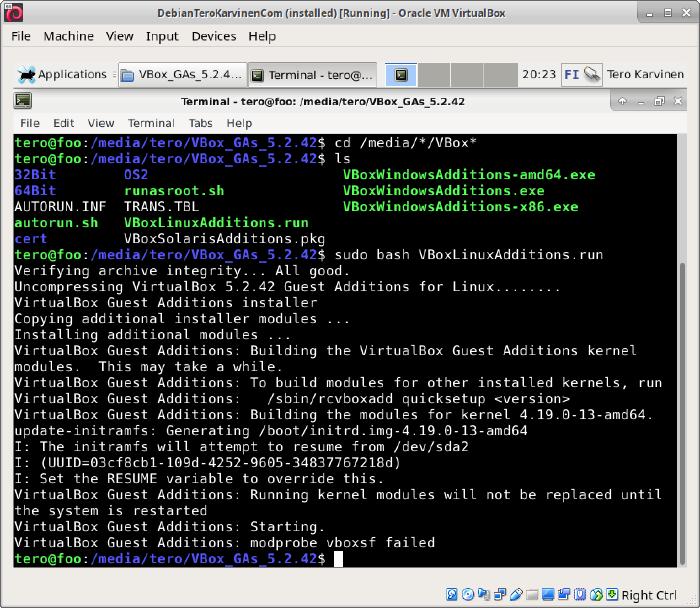The width and height of the screenshot is (700, 608).
Task: Open the VirtualBox Devices menu
Action: click(214, 36)
